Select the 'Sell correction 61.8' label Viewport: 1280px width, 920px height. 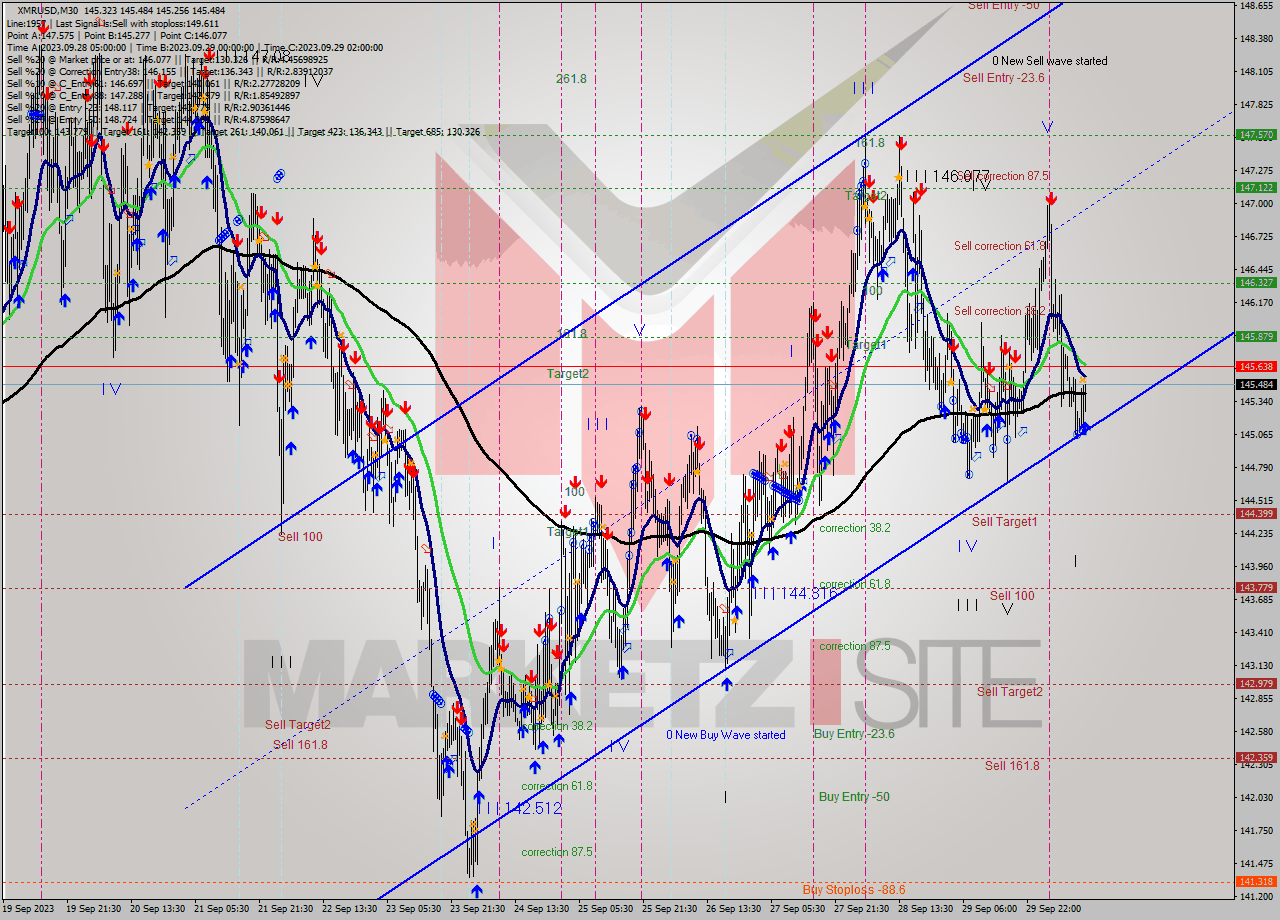pos(1000,246)
